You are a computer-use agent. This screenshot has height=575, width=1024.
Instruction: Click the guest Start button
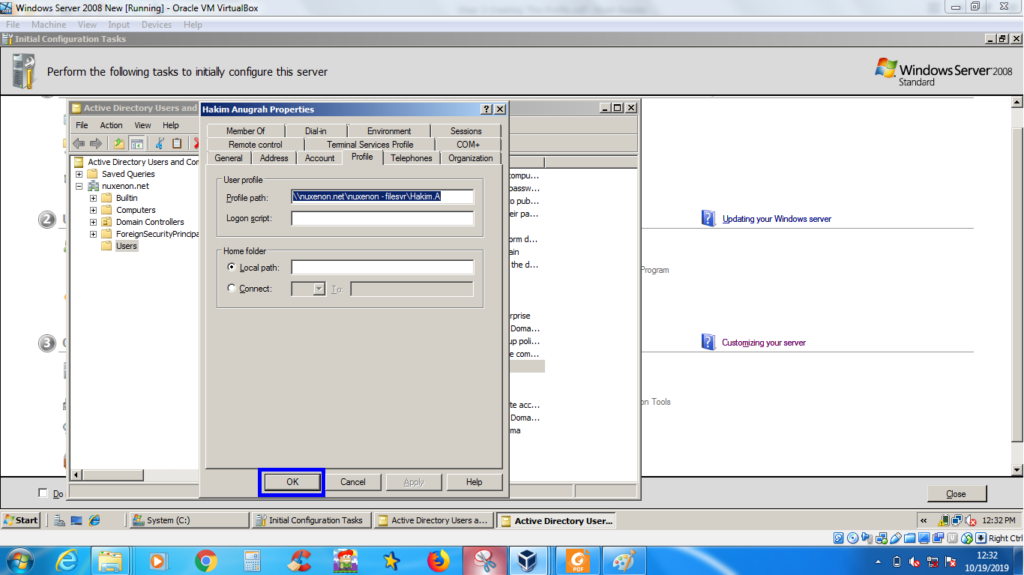click(x=22, y=520)
